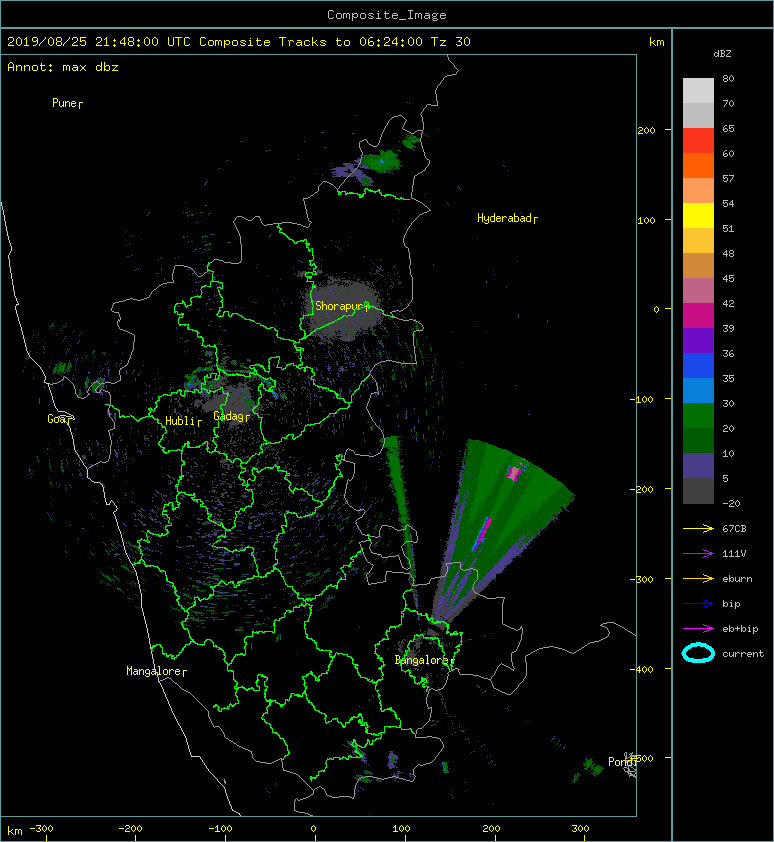Click the cyan current ellipse symbol
The image size is (774, 842).
pyautogui.click(x=698, y=653)
